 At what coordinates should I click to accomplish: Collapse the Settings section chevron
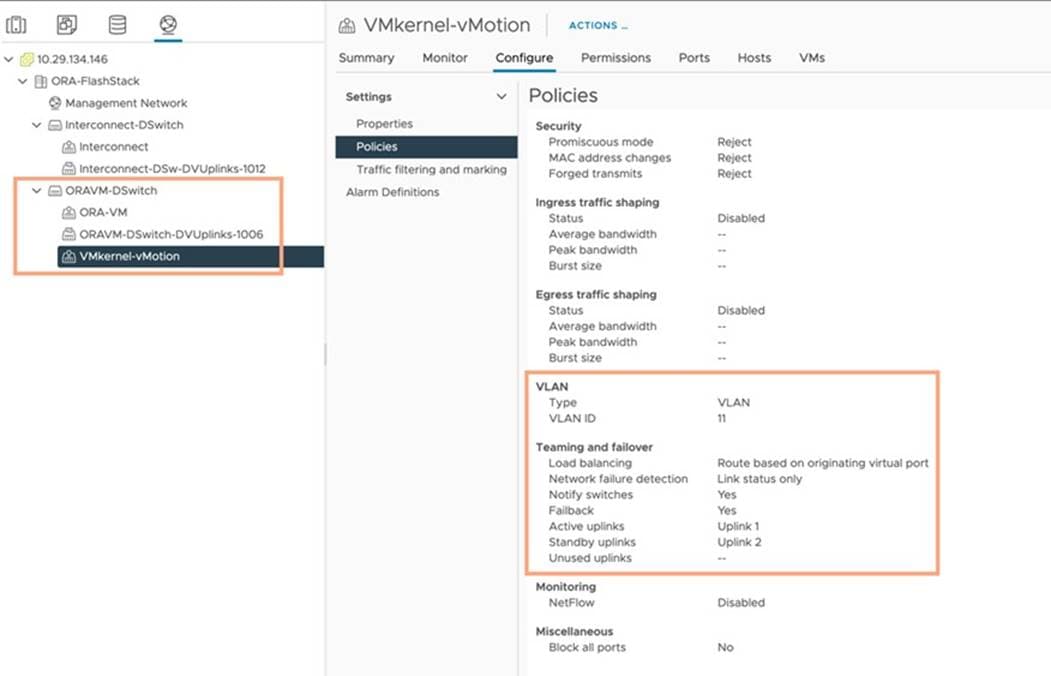click(x=501, y=96)
